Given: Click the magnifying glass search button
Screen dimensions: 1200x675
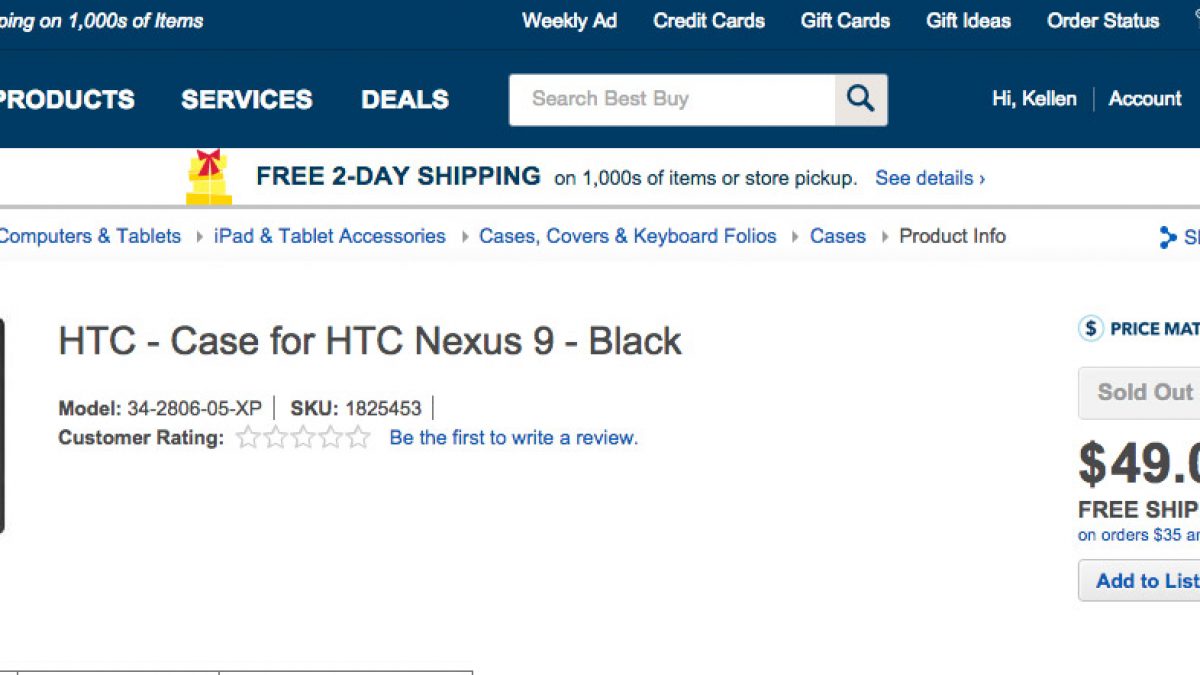Looking at the screenshot, I should click(x=860, y=99).
